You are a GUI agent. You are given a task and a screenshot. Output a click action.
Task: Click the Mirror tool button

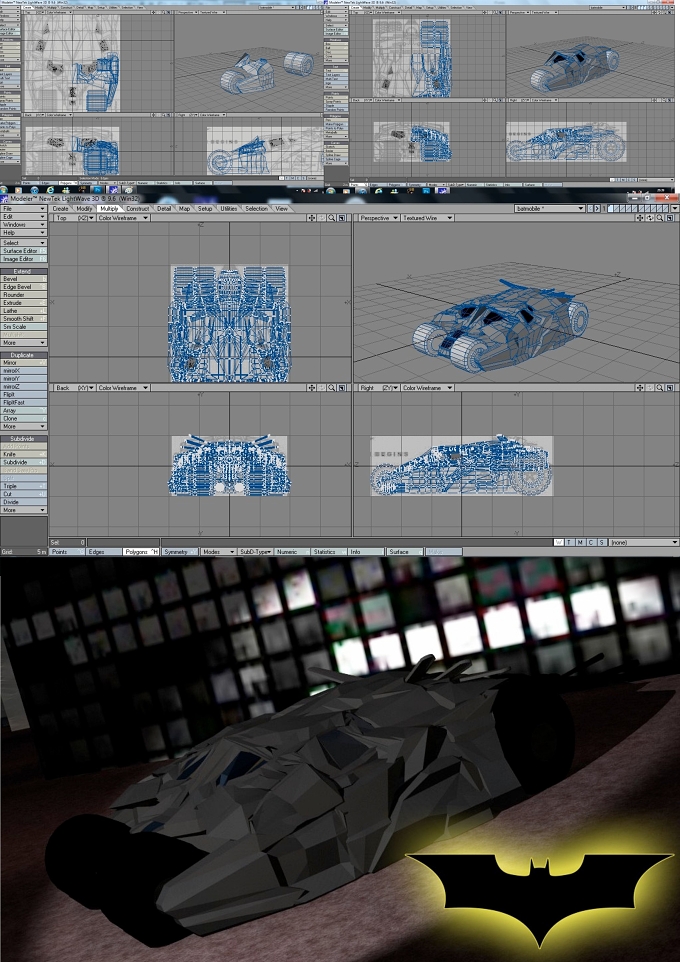coord(23,363)
